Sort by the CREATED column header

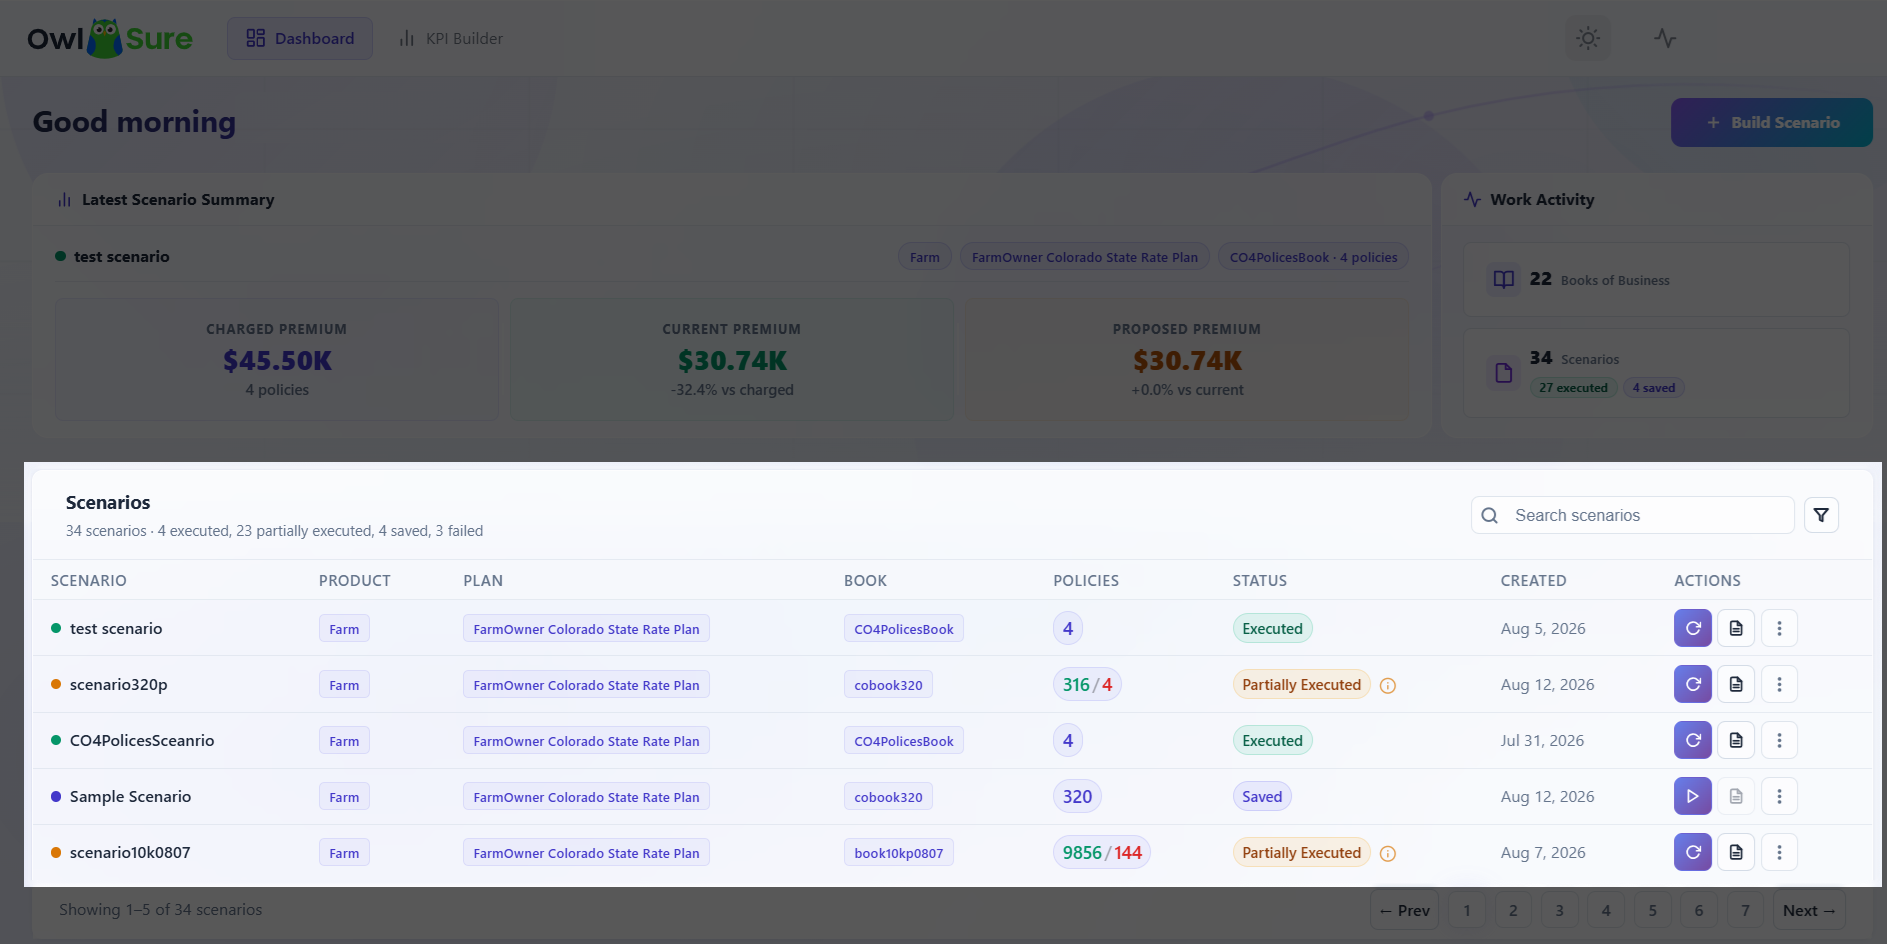[x=1533, y=580]
